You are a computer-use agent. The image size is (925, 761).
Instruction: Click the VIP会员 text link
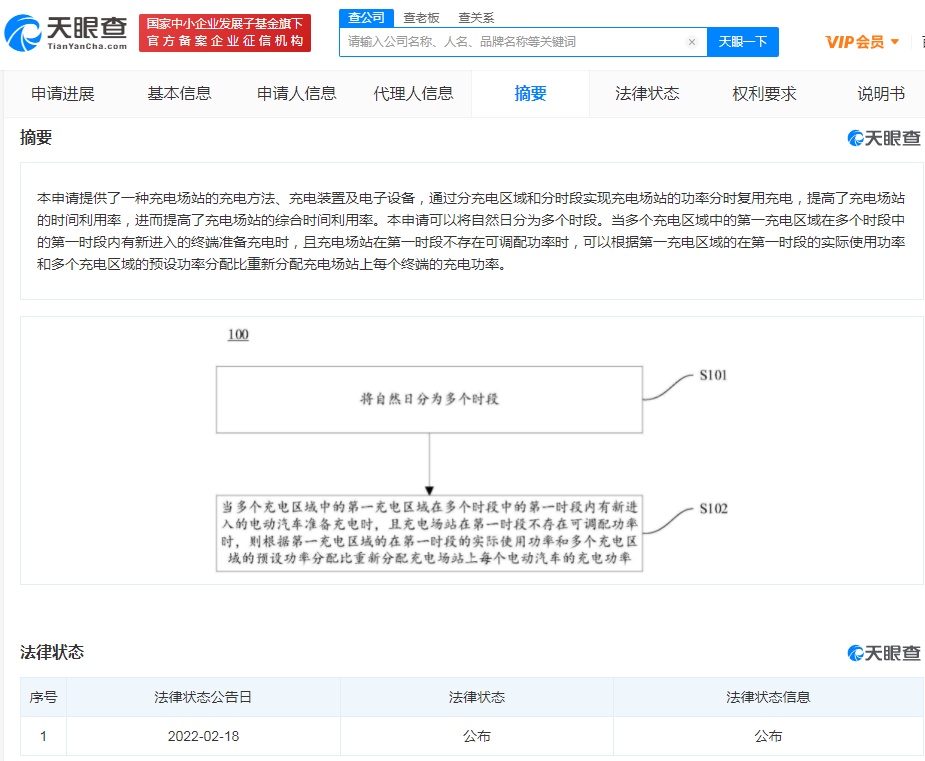coord(855,42)
